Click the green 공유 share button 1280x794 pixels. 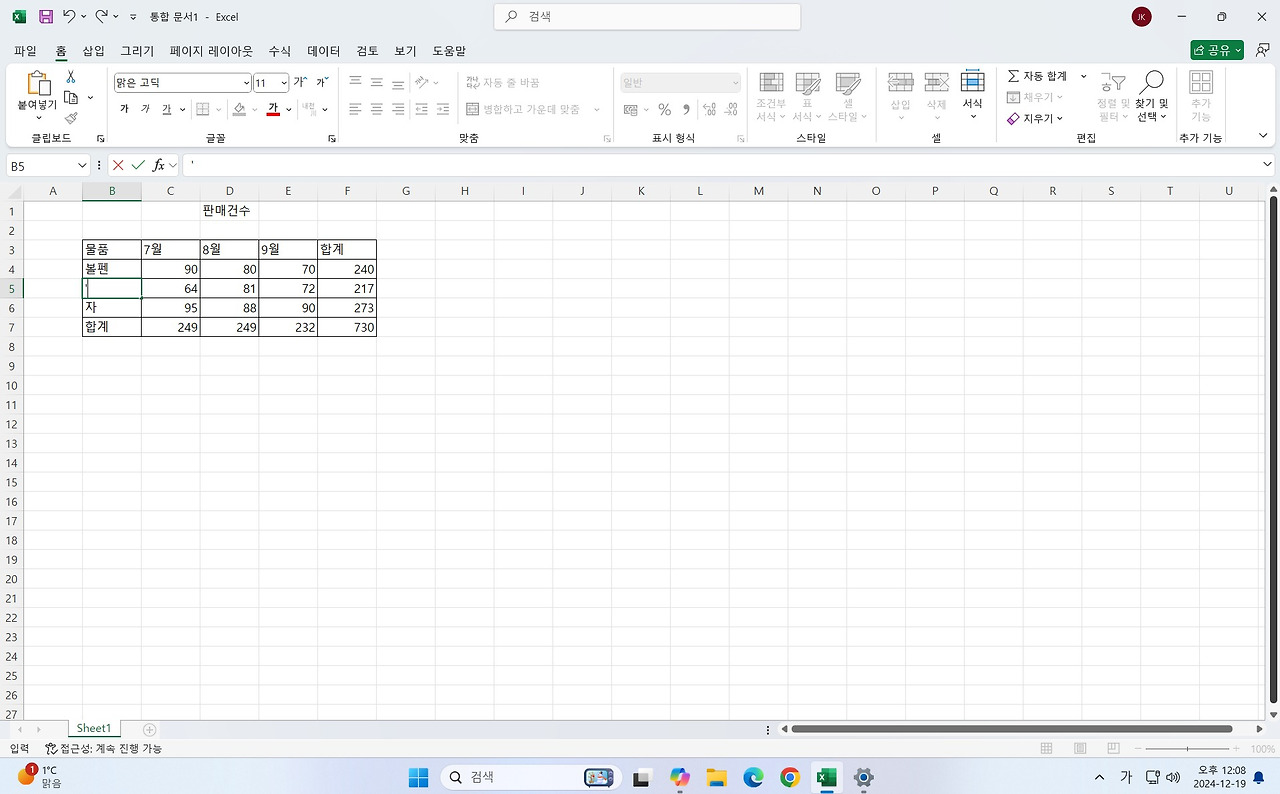tap(1217, 50)
